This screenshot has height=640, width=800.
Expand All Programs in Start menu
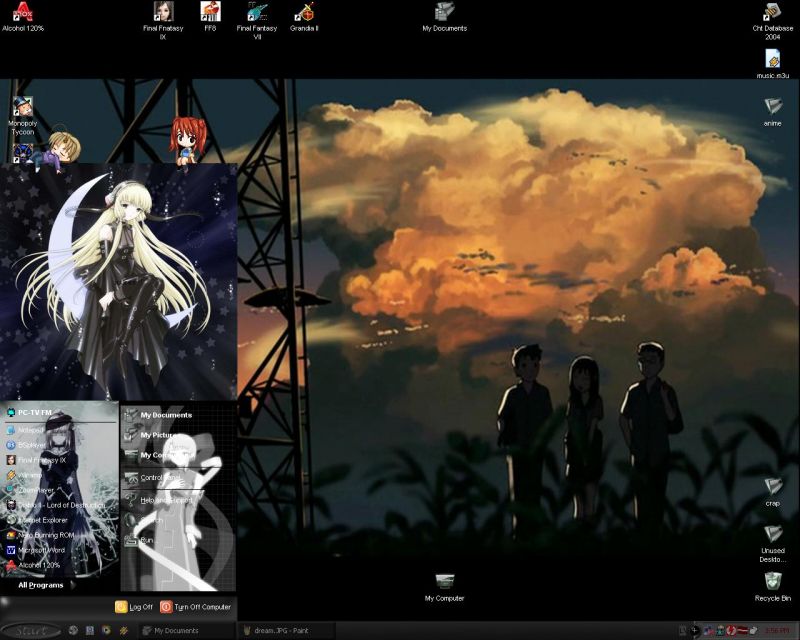tap(46, 585)
